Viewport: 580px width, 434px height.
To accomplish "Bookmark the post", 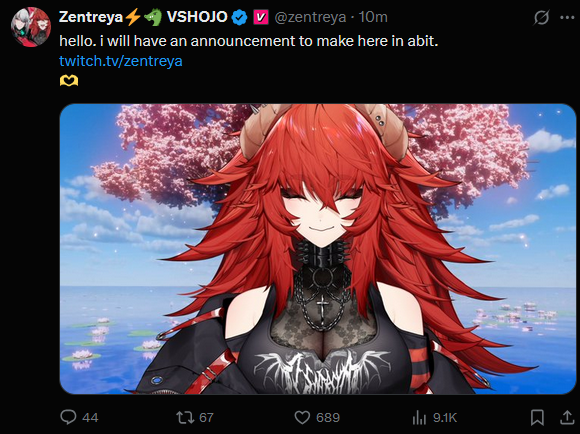I will point(537,417).
